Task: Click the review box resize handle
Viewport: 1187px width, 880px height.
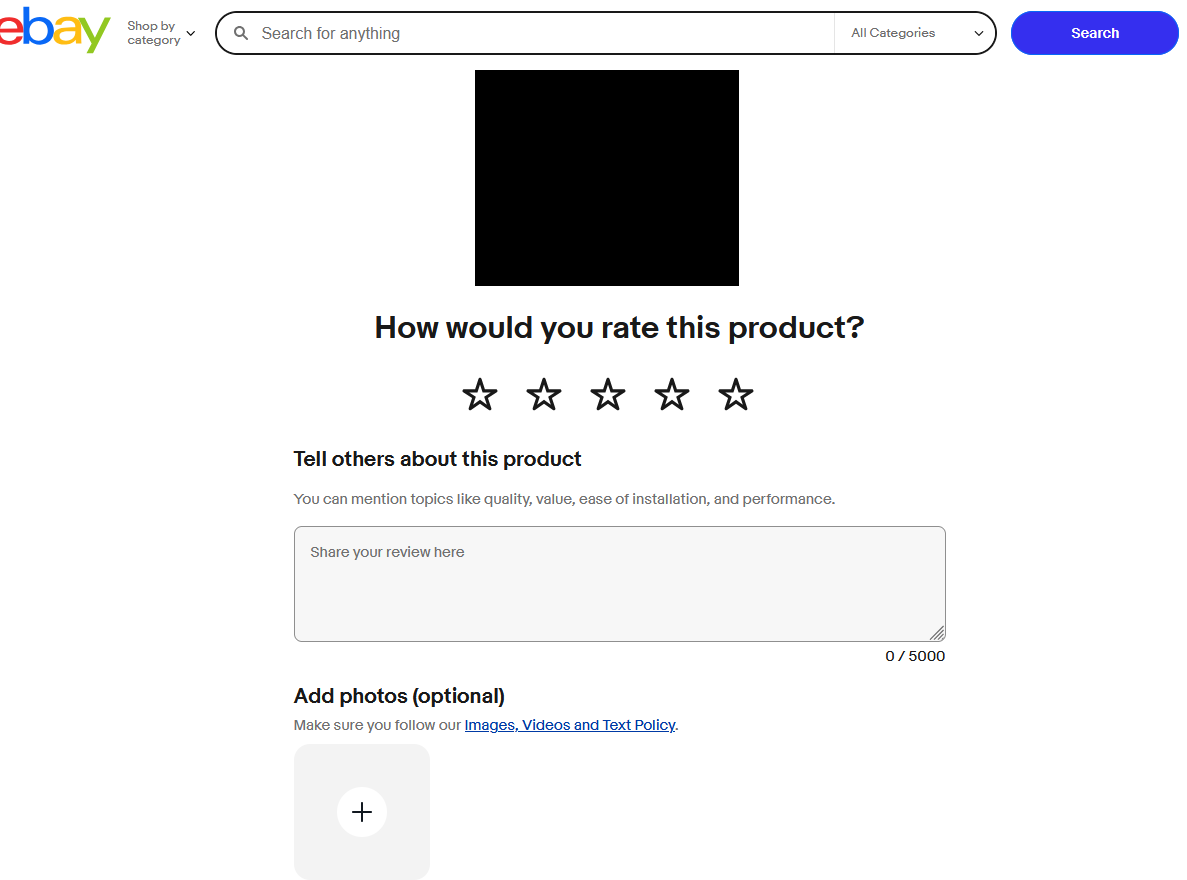Action: tap(937, 633)
